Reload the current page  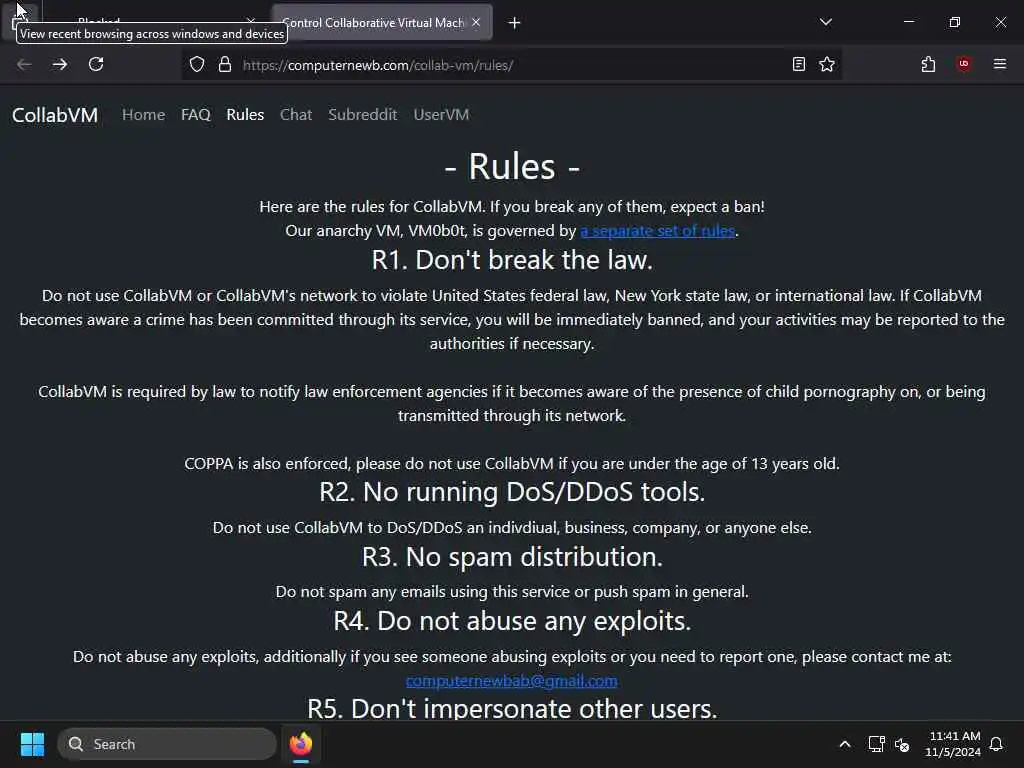(x=96, y=64)
